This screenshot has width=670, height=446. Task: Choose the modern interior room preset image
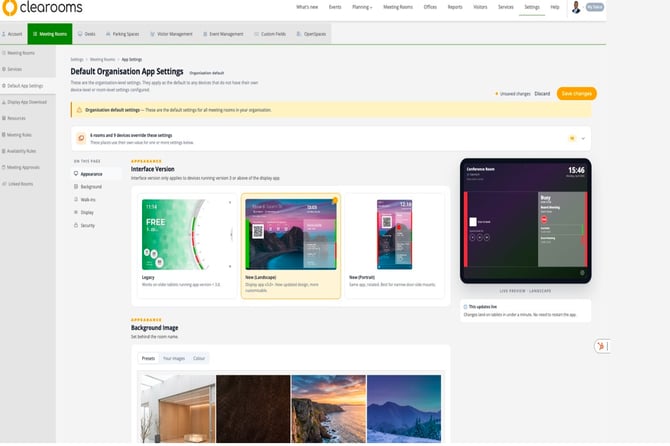pyautogui.click(x=178, y=409)
